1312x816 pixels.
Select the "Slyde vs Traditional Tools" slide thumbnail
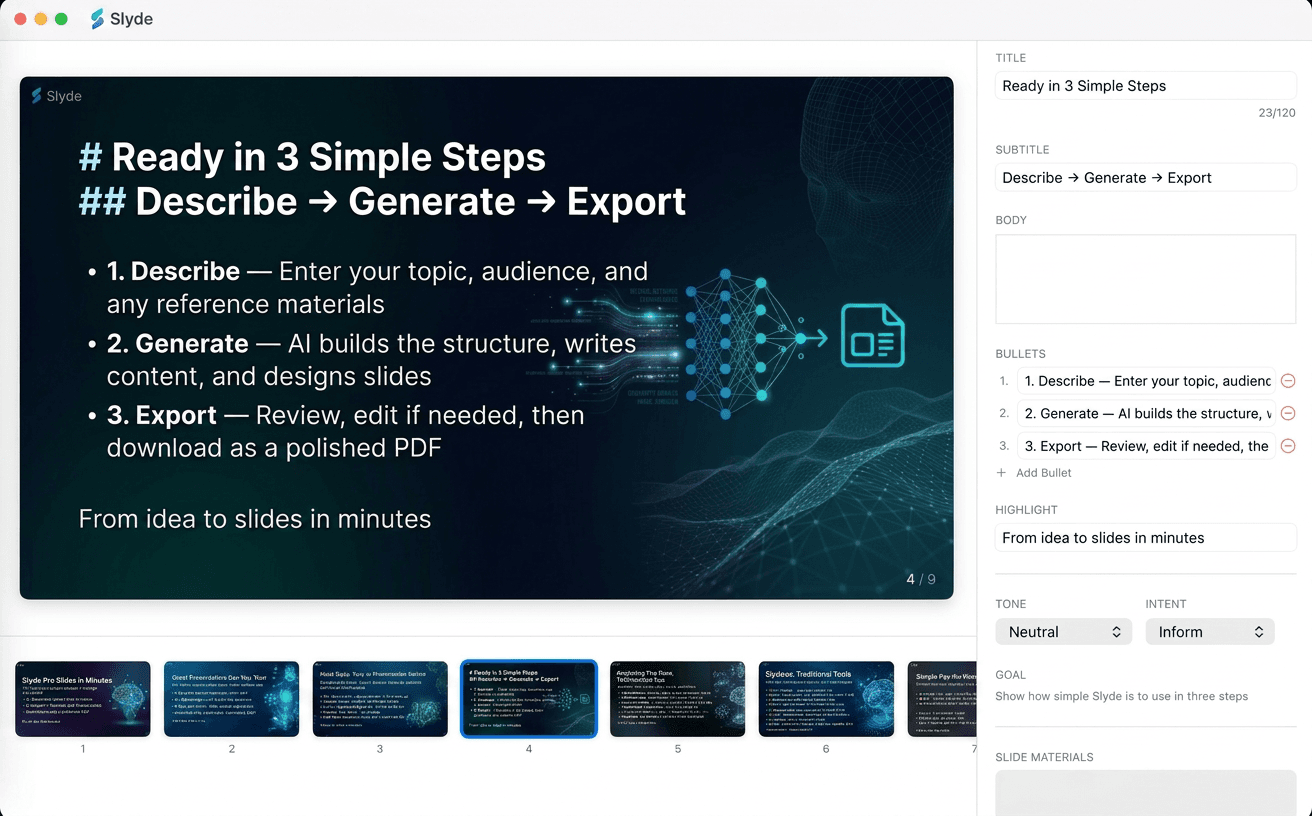point(826,698)
